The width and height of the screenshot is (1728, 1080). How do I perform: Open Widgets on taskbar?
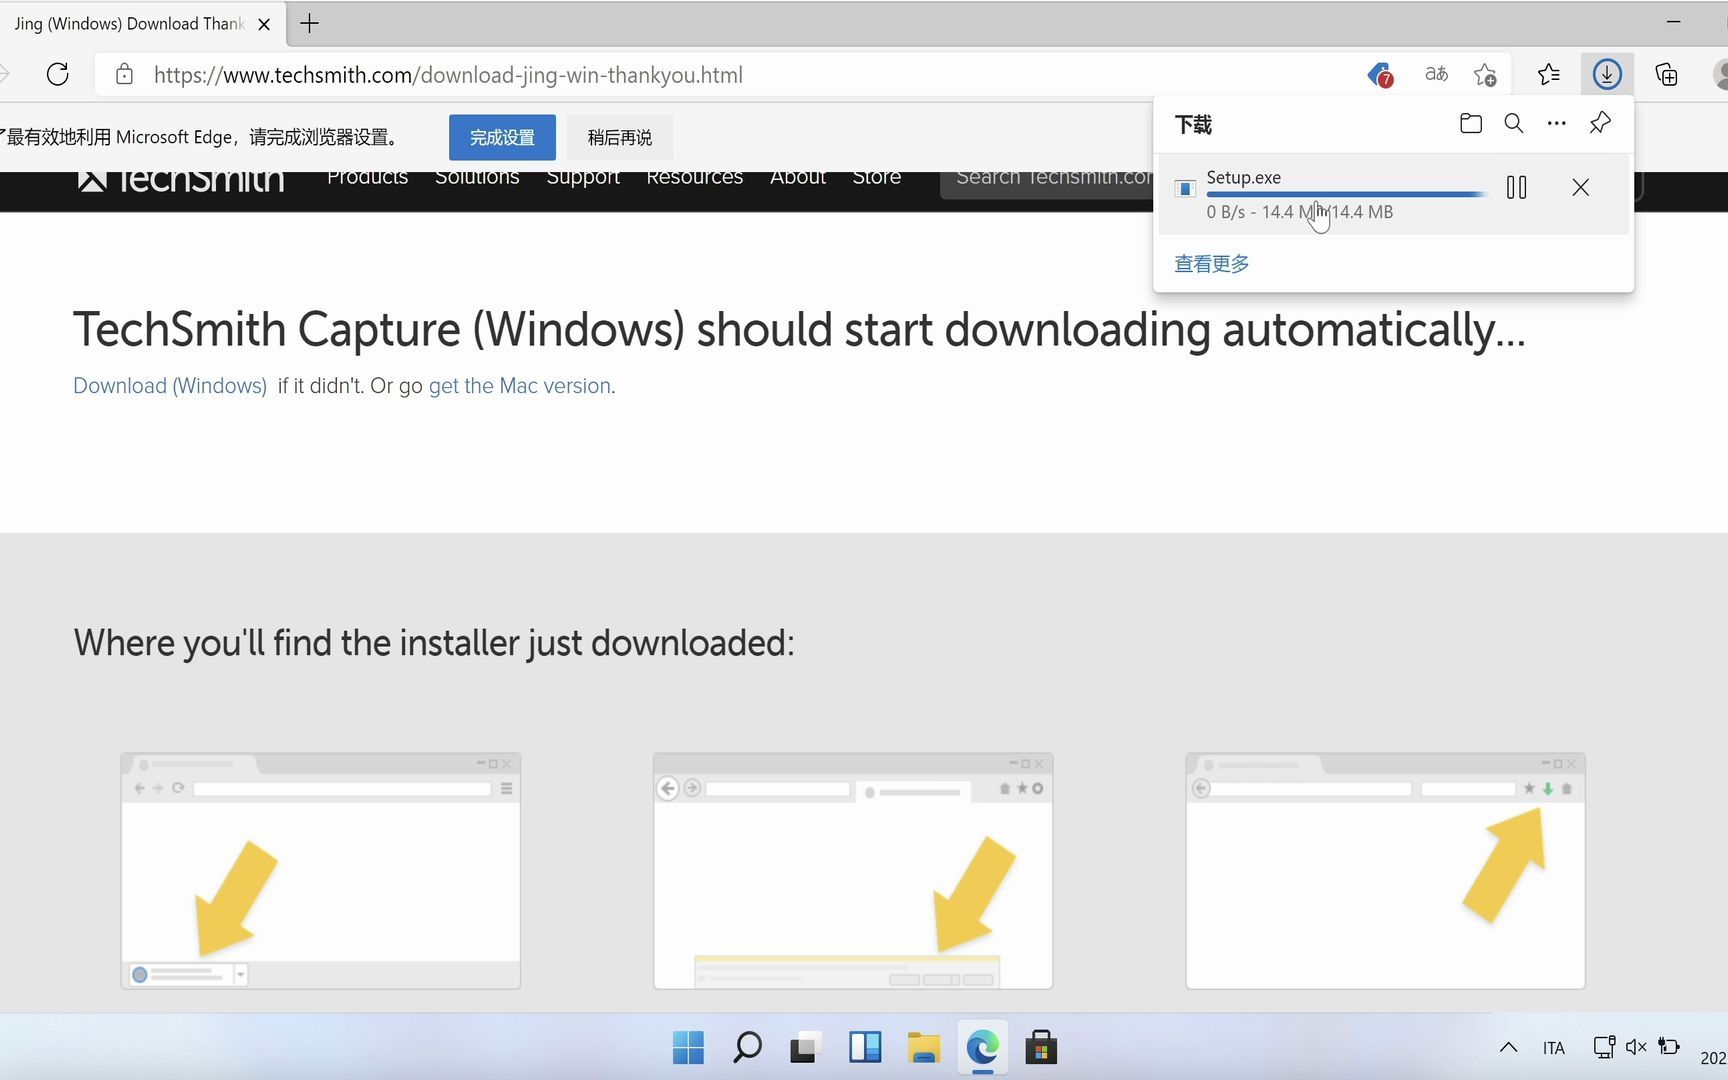865,1047
